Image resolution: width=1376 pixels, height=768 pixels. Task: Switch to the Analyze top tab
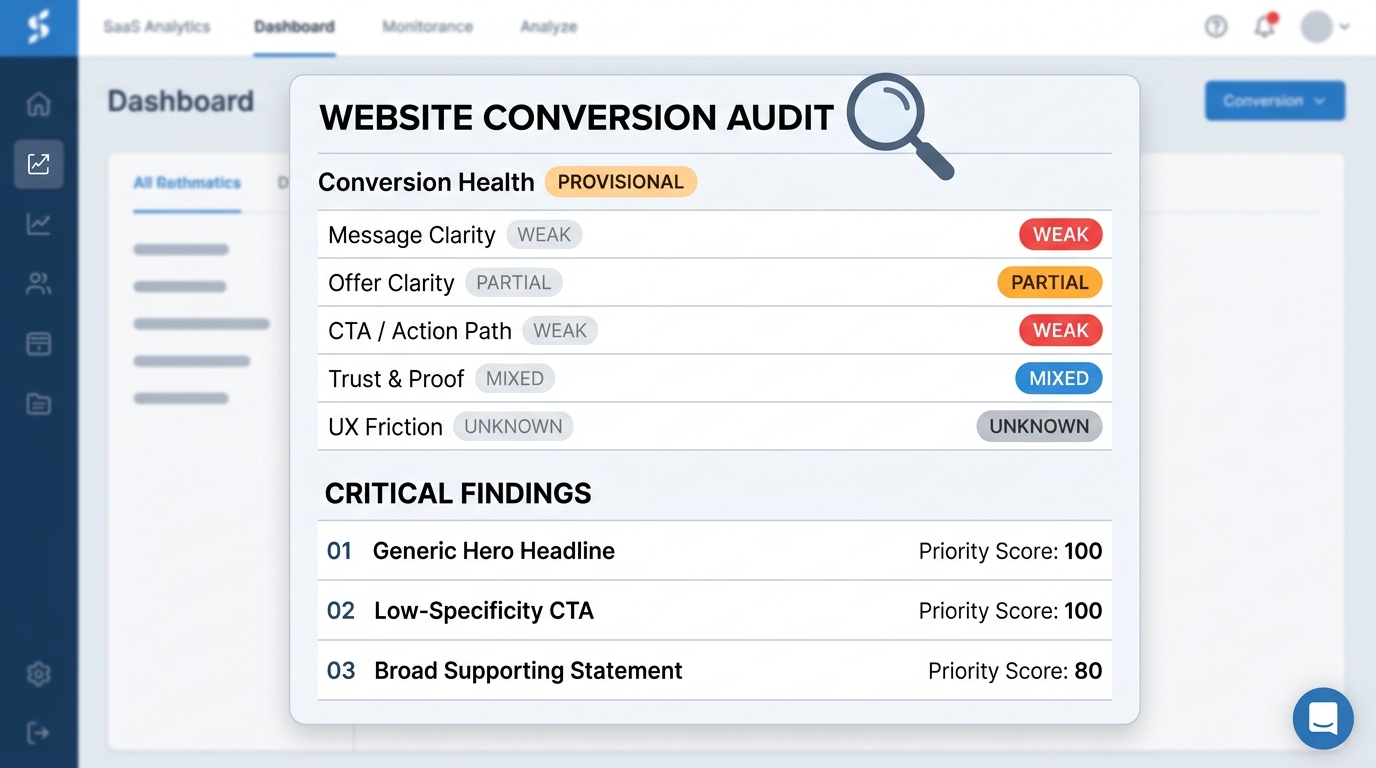pos(548,27)
